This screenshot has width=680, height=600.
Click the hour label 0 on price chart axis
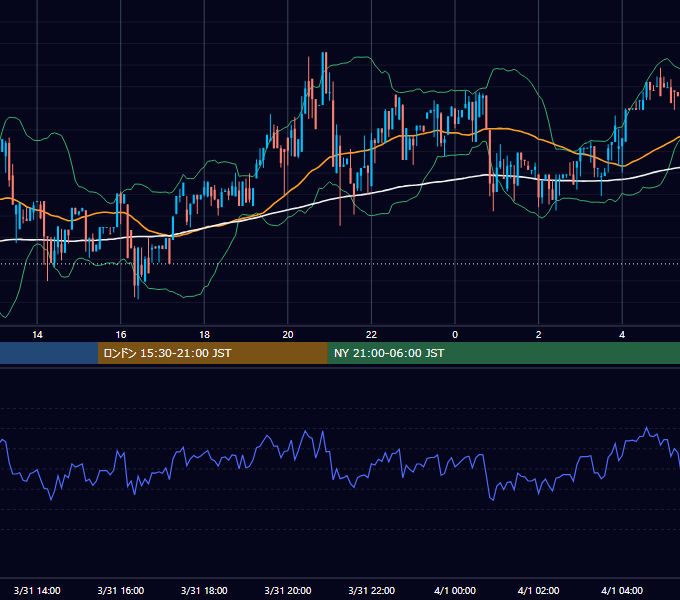click(x=455, y=335)
